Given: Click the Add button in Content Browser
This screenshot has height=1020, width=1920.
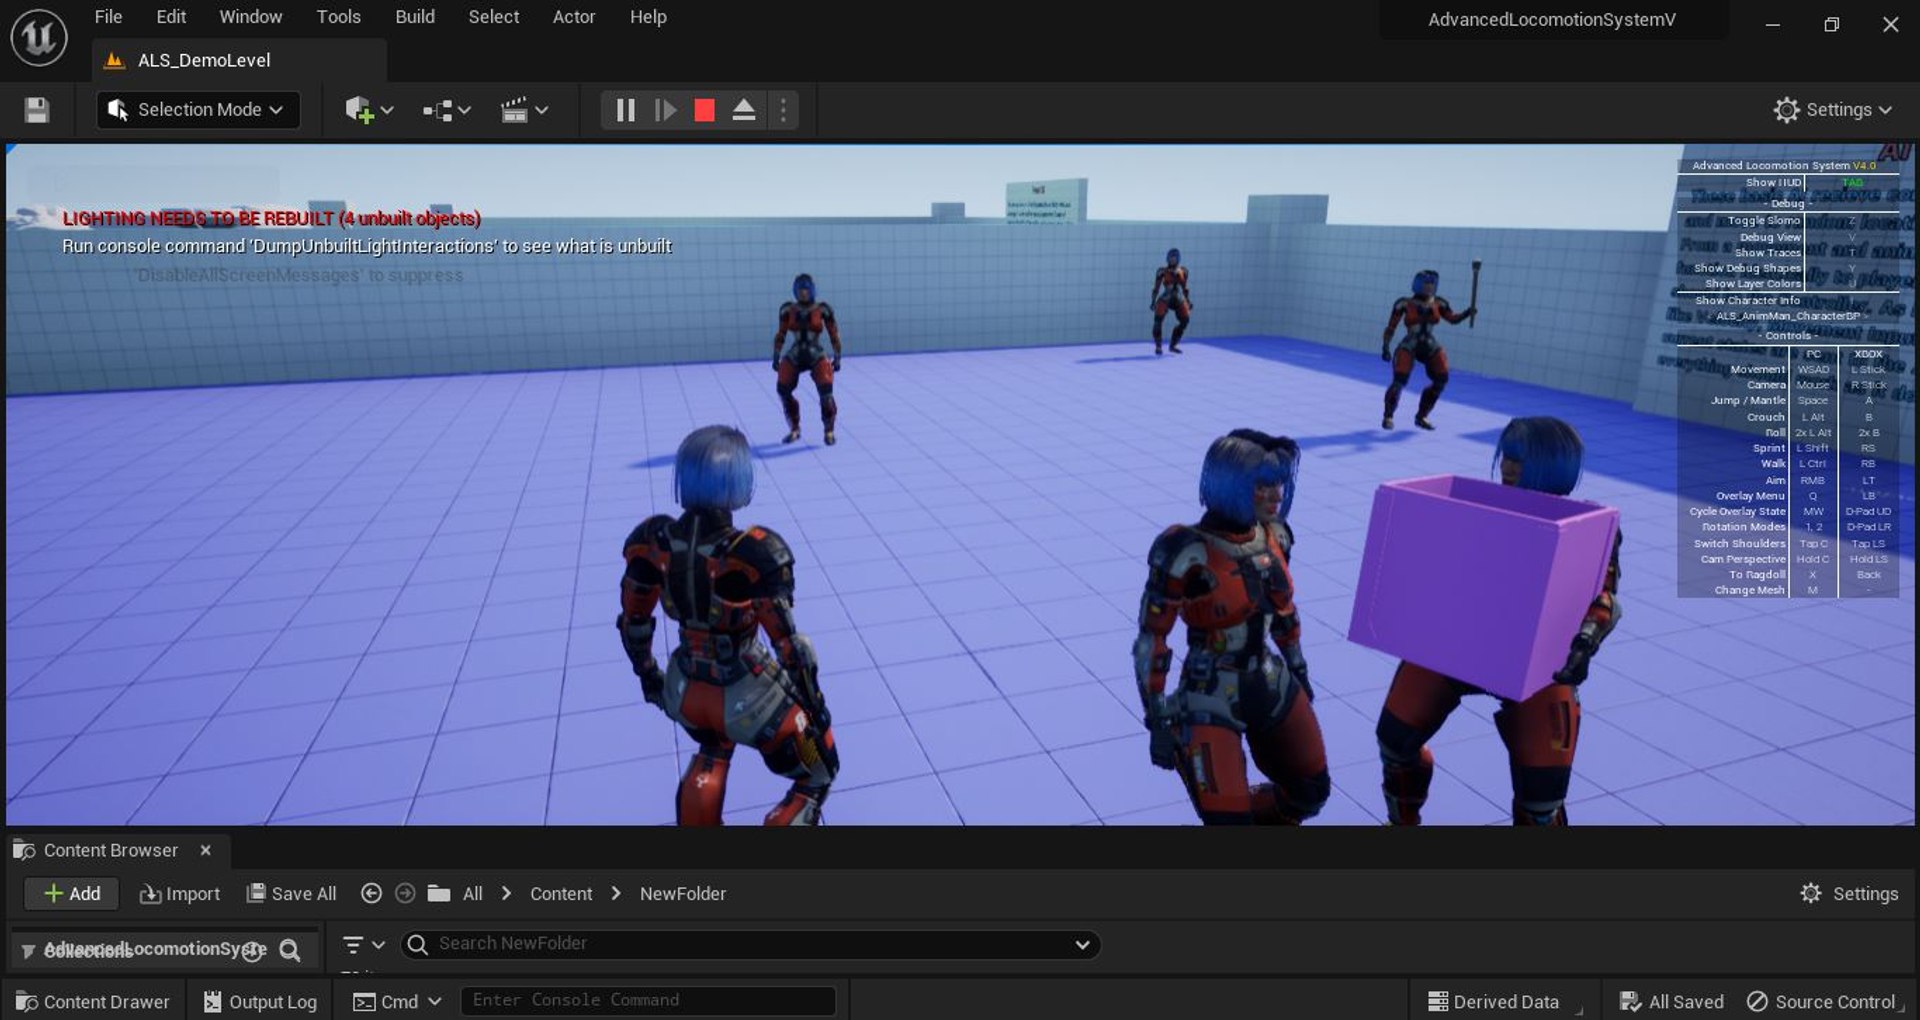Looking at the screenshot, I should [72, 893].
